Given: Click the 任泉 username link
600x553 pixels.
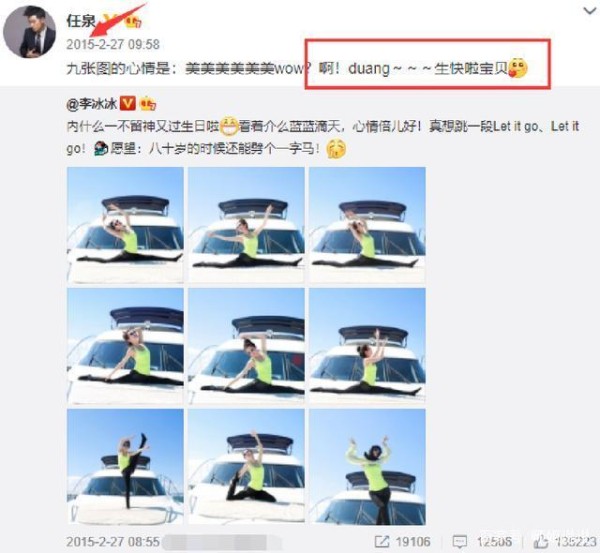Looking at the screenshot, I should (81, 21).
